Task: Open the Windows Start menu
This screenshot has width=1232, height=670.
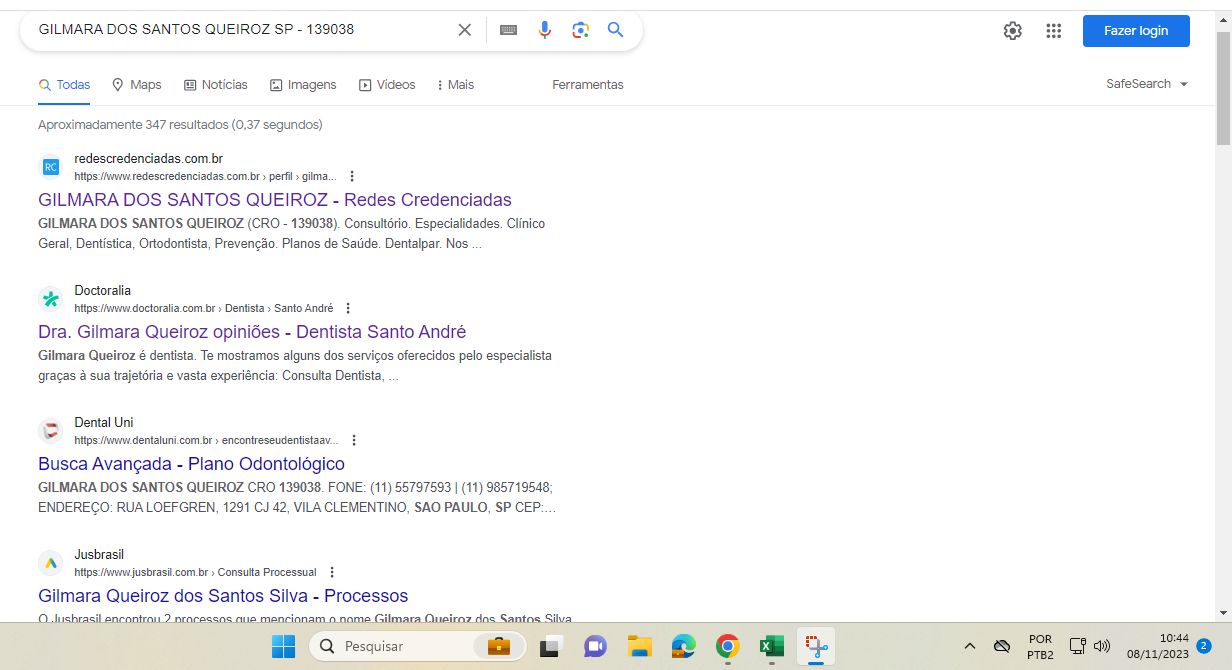Action: [283, 646]
